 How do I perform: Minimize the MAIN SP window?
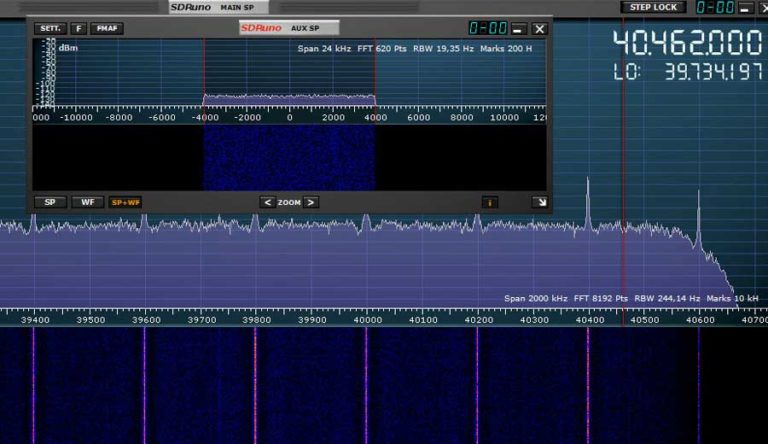(746, 7)
